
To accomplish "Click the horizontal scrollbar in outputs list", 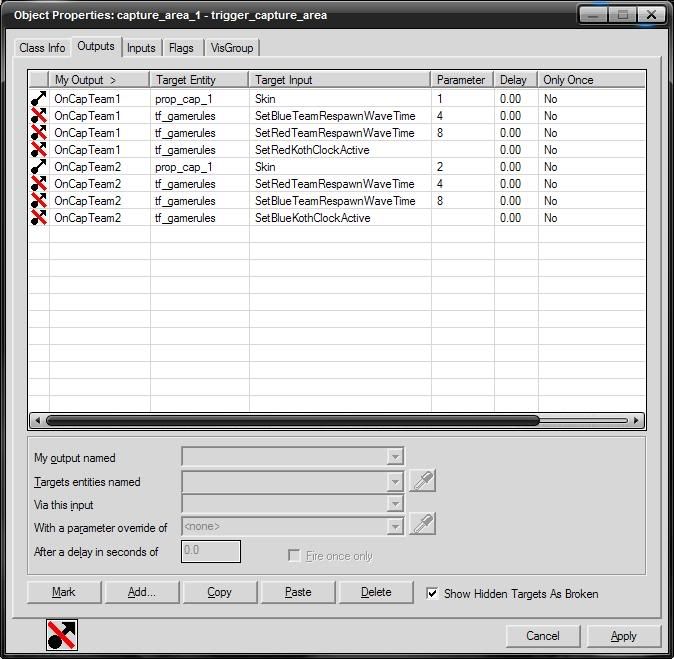I will [x=292, y=421].
